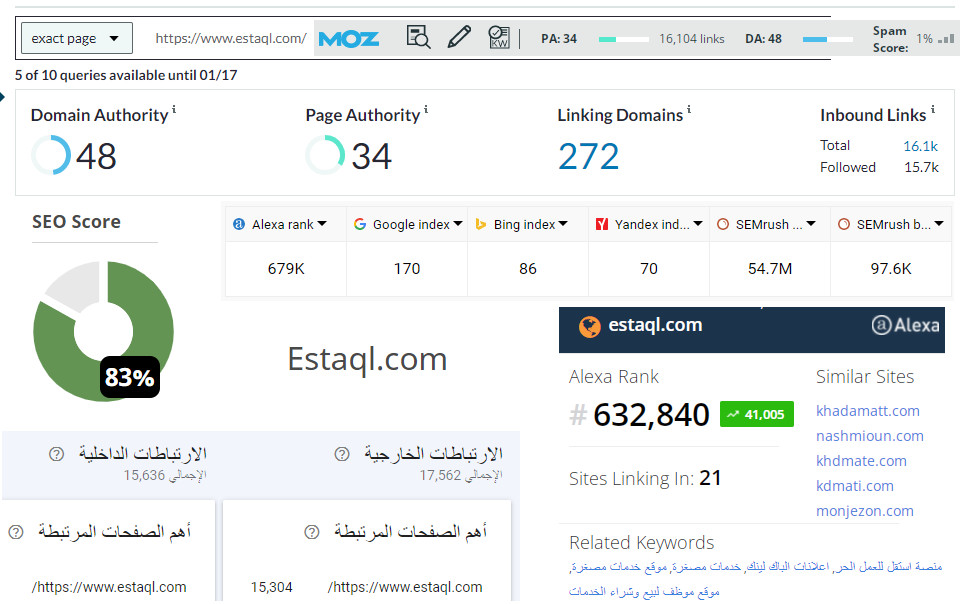Select the highlight pencil icon
This screenshot has height=604, width=961.
[x=459, y=37]
